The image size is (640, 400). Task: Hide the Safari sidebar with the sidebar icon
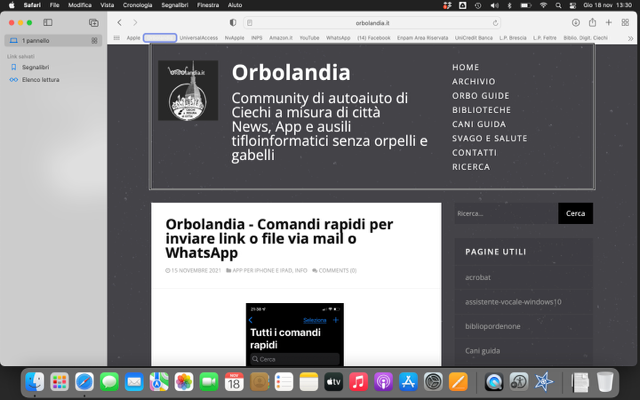48,22
